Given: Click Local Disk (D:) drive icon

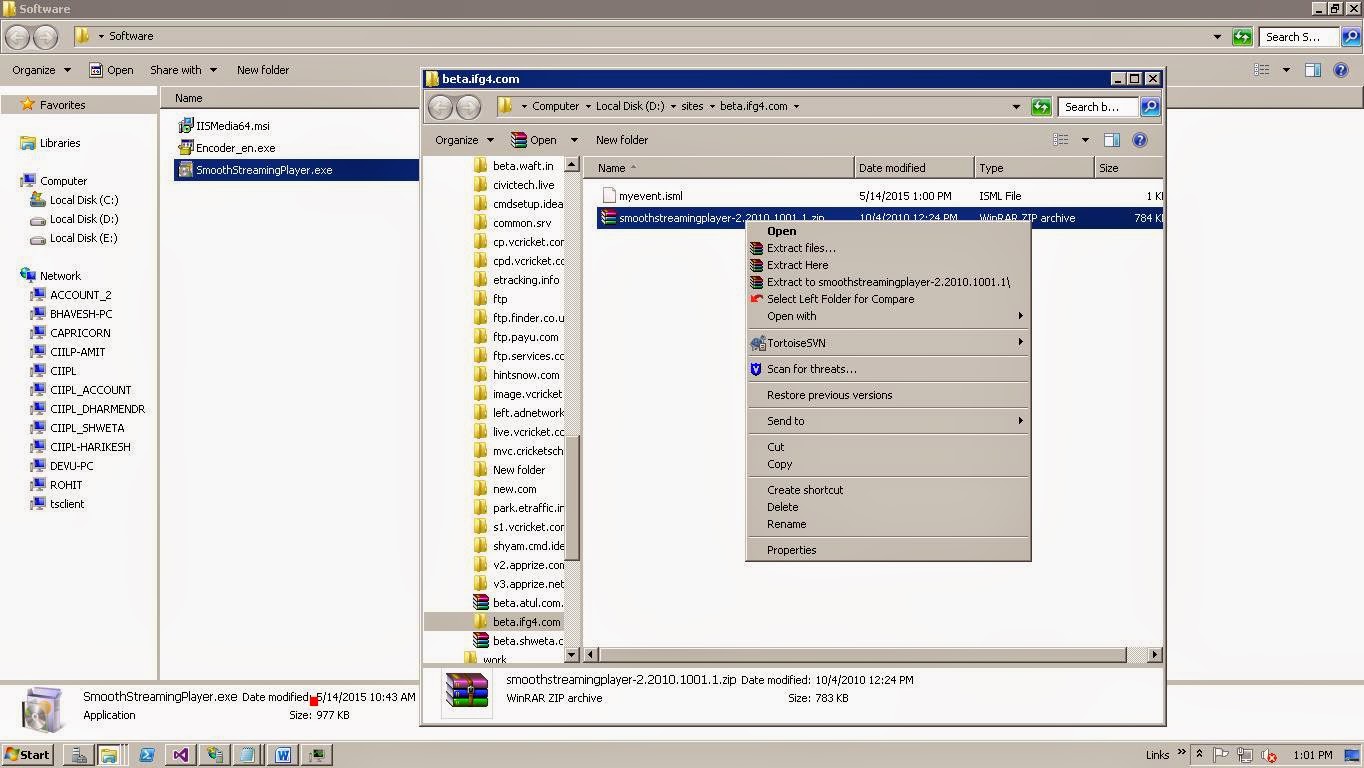Looking at the screenshot, I should tap(38, 219).
